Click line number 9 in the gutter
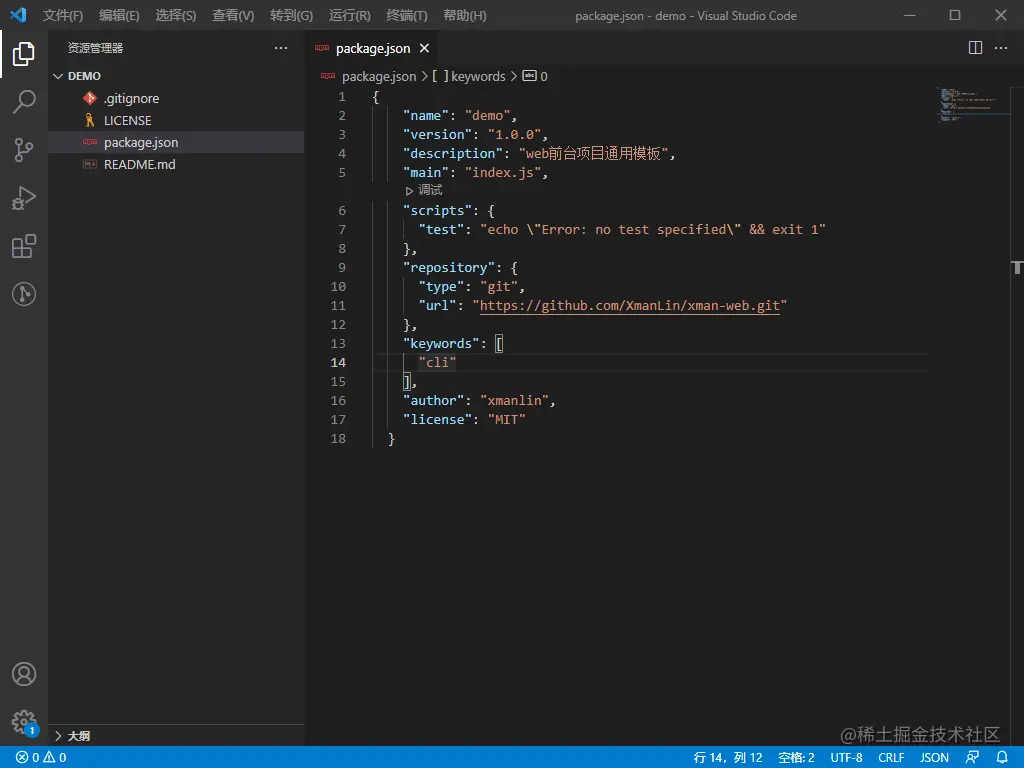The height and width of the screenshot is (768, 1024). [342, 268]
